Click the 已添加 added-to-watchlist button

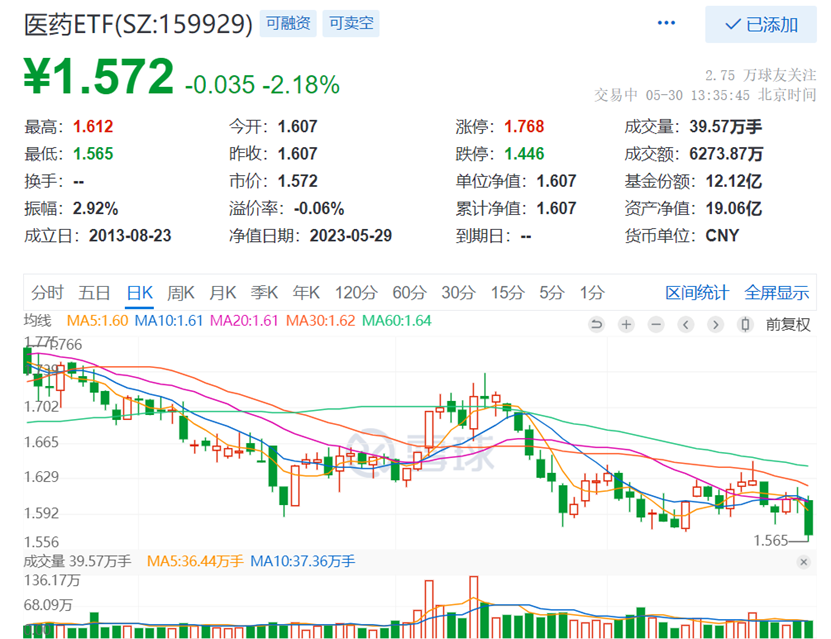pos(761,24)
